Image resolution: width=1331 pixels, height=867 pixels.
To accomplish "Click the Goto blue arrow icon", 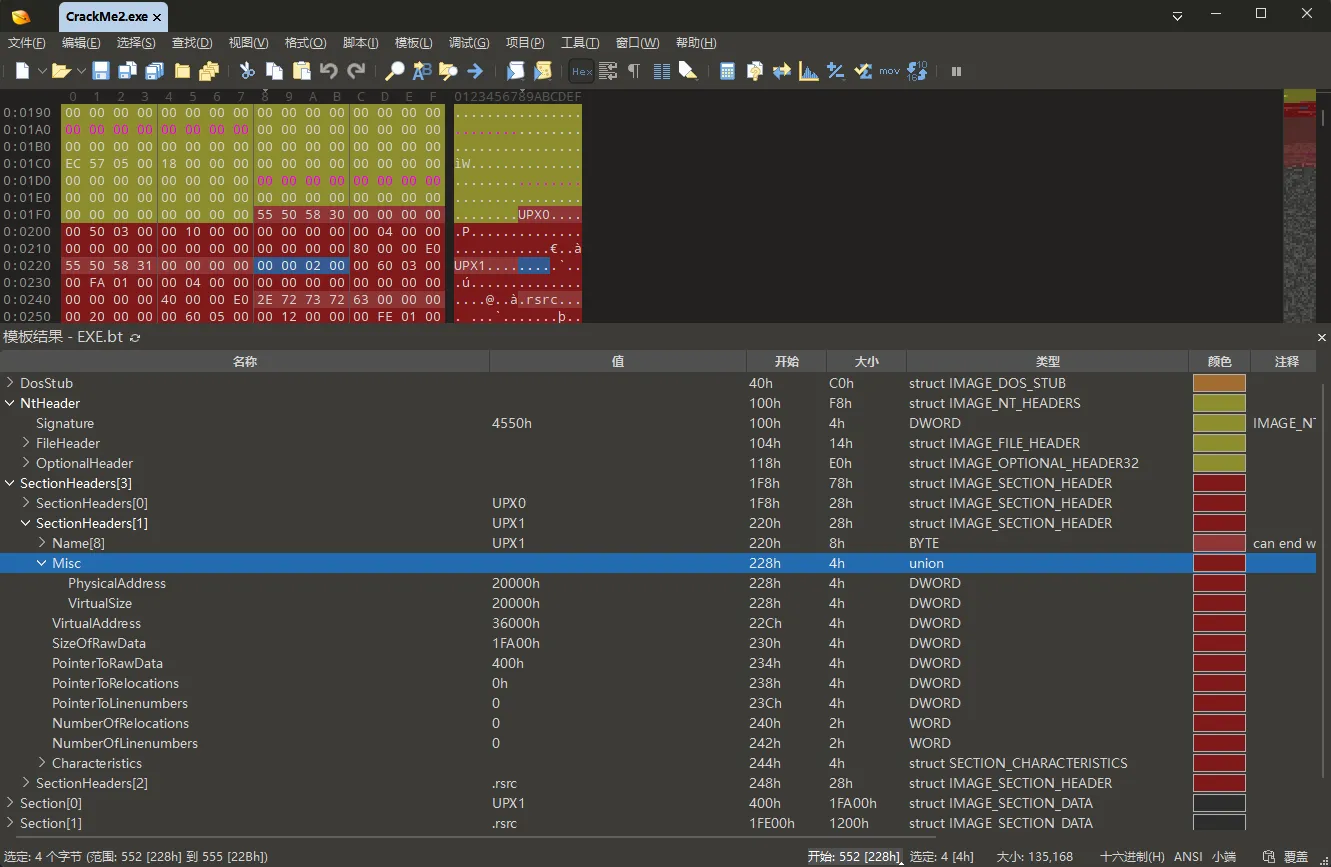I will (475, 71).
